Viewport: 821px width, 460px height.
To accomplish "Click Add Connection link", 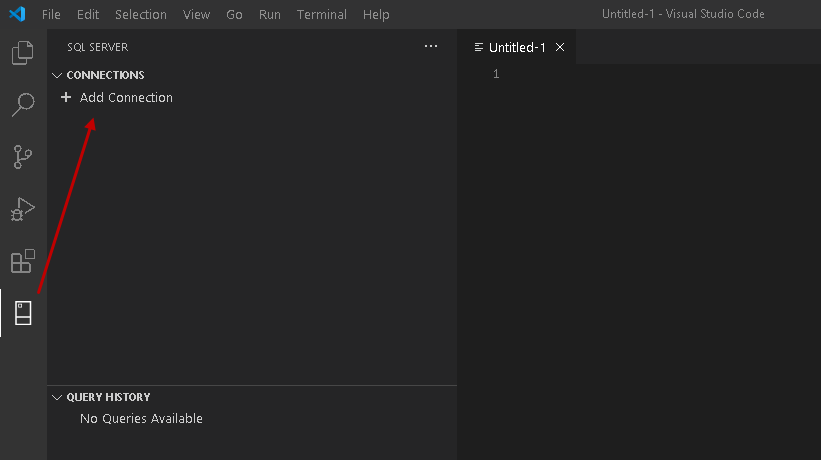I will point(126,98).
